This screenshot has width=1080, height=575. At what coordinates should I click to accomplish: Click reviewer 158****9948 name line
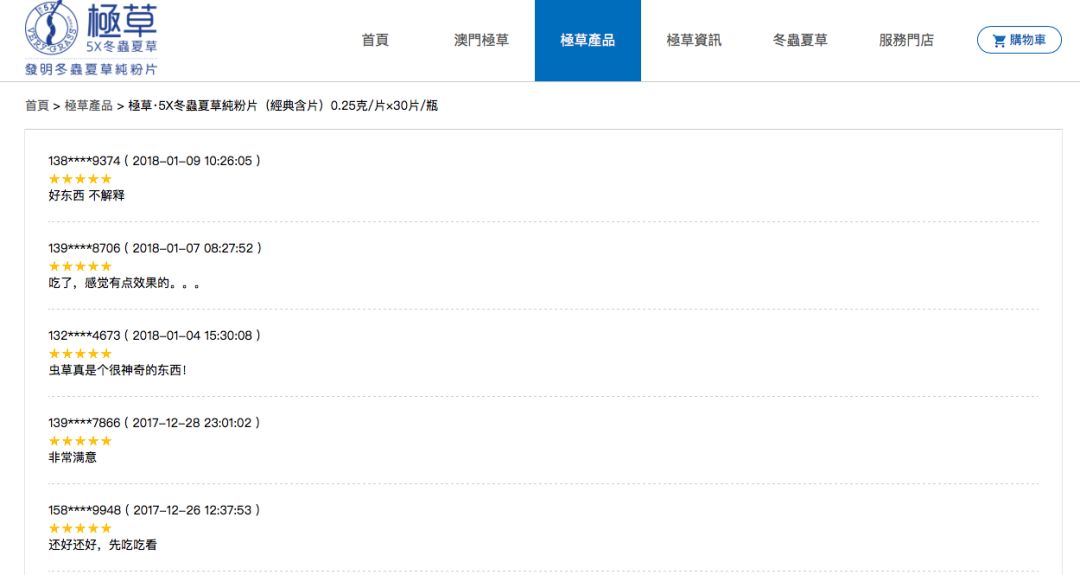pos(154,510)
